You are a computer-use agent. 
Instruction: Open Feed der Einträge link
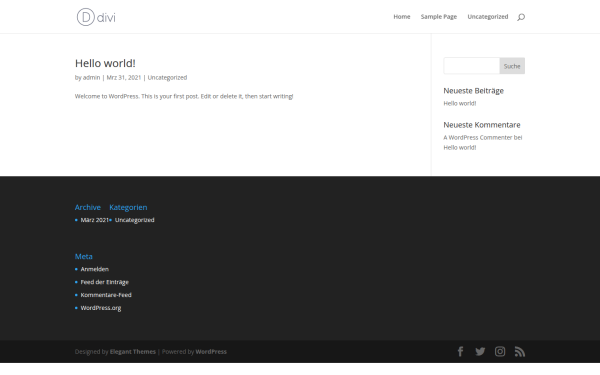coord(104,282)
